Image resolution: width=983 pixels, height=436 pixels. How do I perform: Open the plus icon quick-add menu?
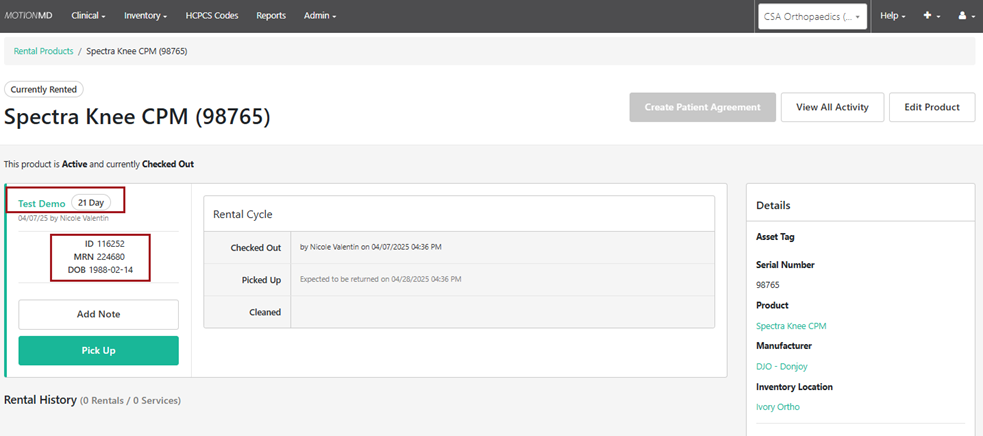[x=931, y=16]
